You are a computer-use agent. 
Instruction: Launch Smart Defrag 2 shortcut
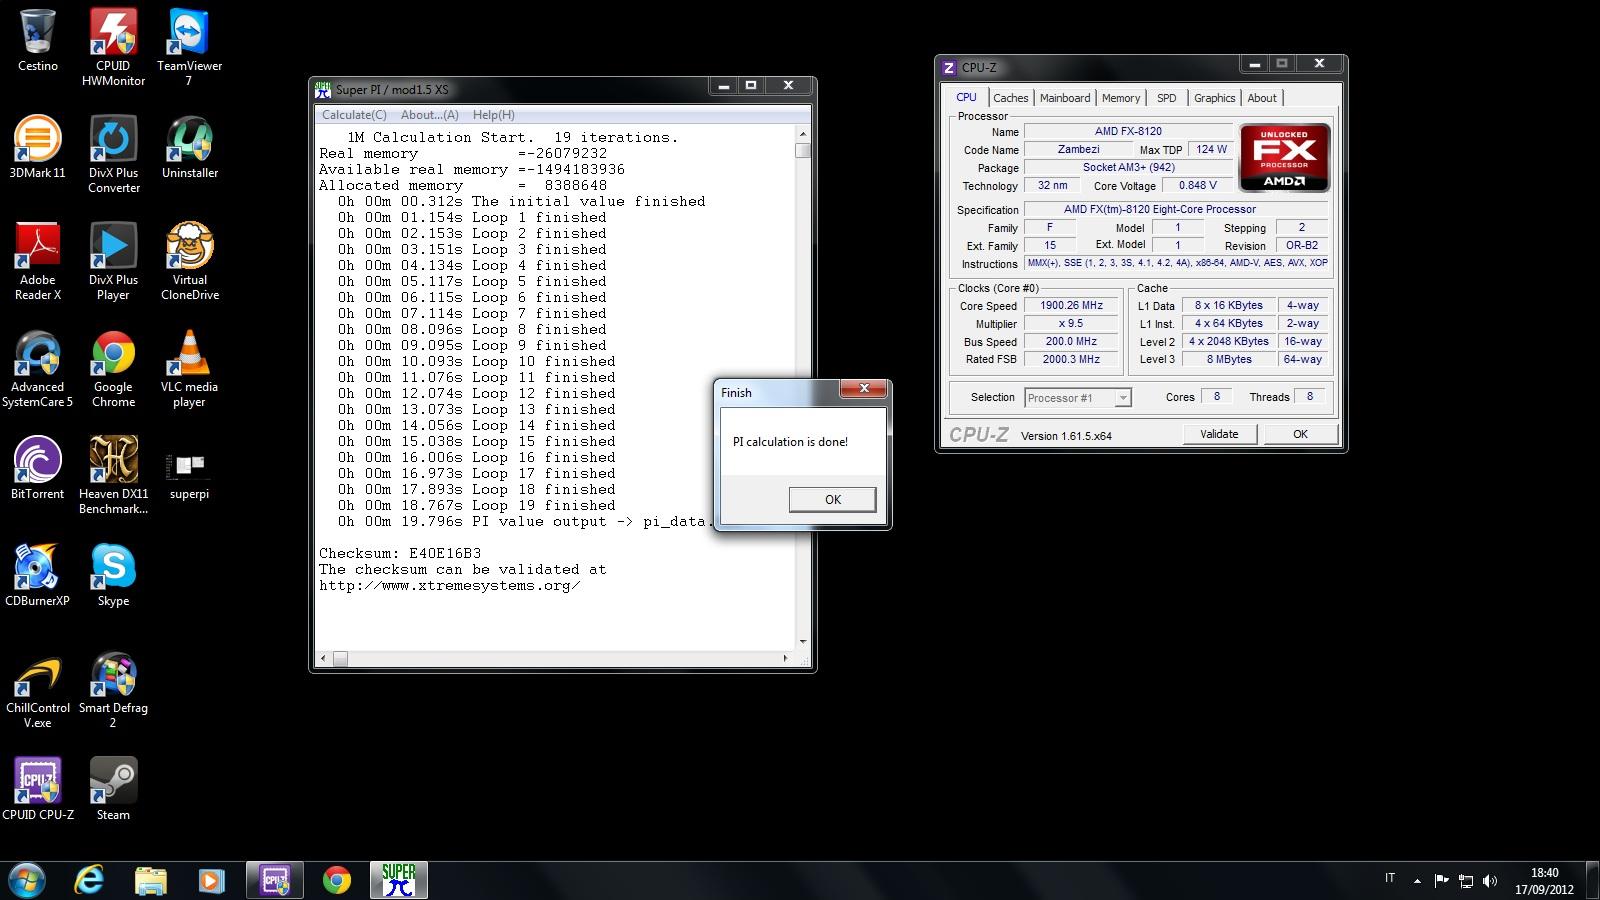click(x=113, y=689)
